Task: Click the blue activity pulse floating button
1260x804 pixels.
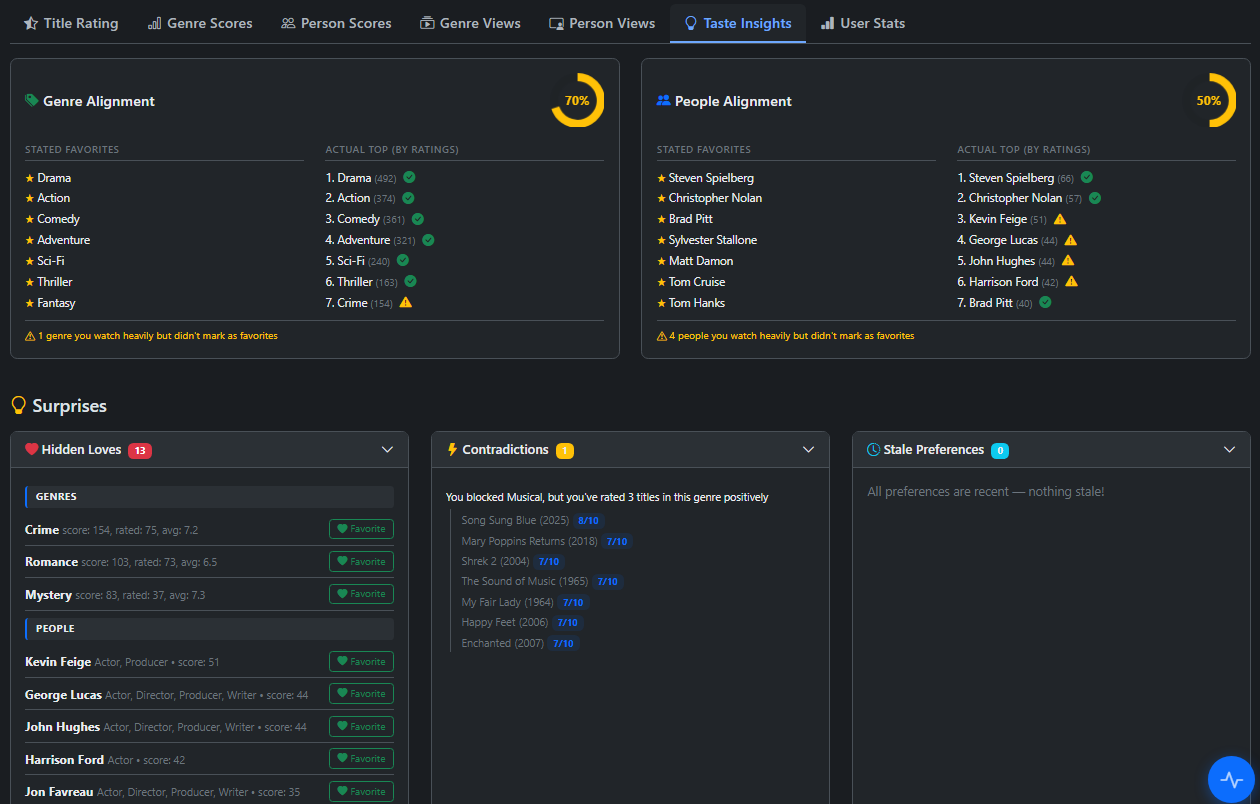Action: click(x=1232, y=779)
